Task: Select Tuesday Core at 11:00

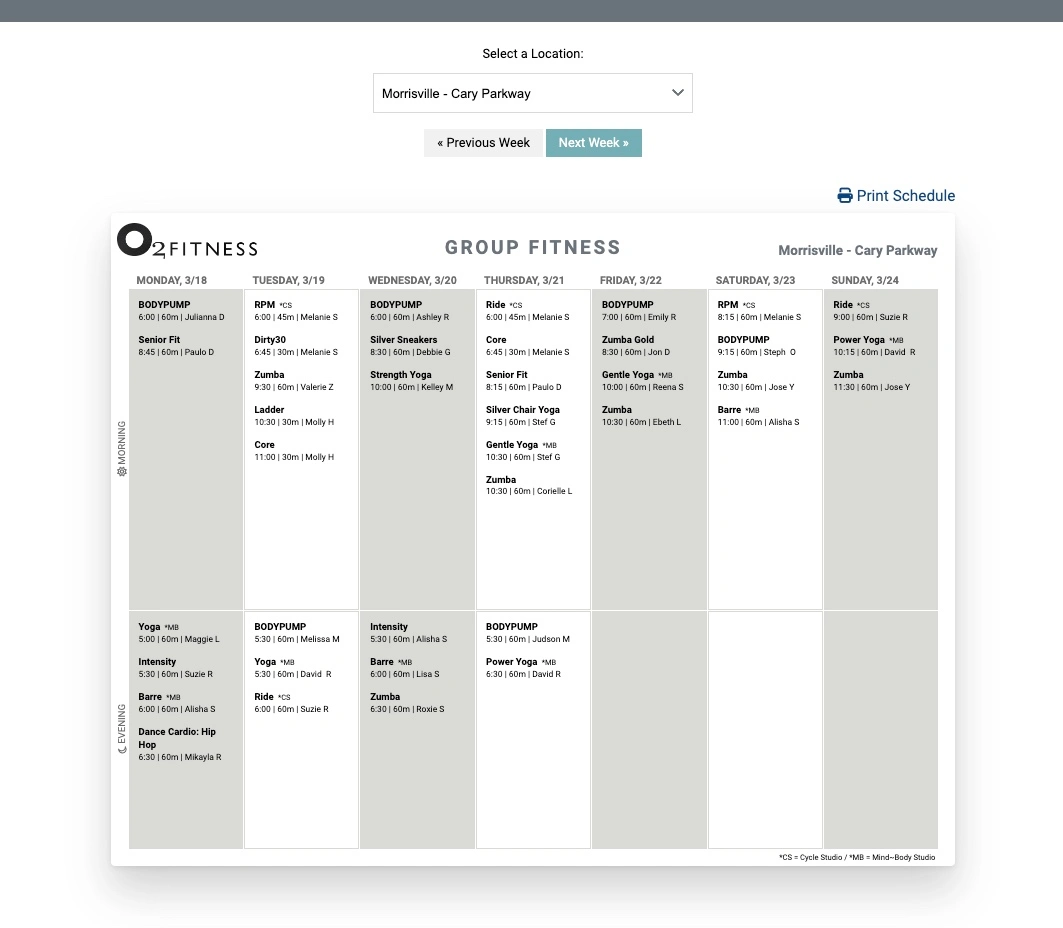Action: pyautogui.click(x=294, y=451)
